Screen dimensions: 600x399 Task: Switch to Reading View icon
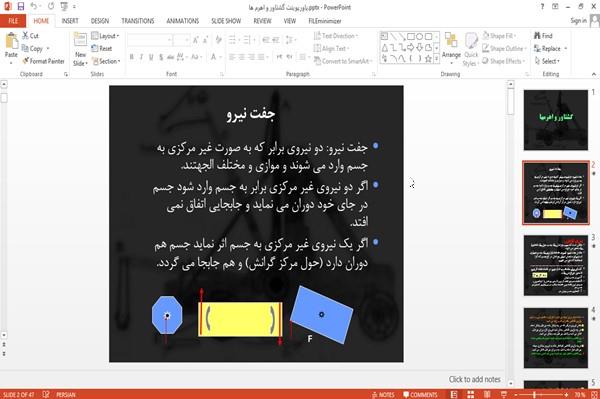pyautogui.click(x=487, y=394)
